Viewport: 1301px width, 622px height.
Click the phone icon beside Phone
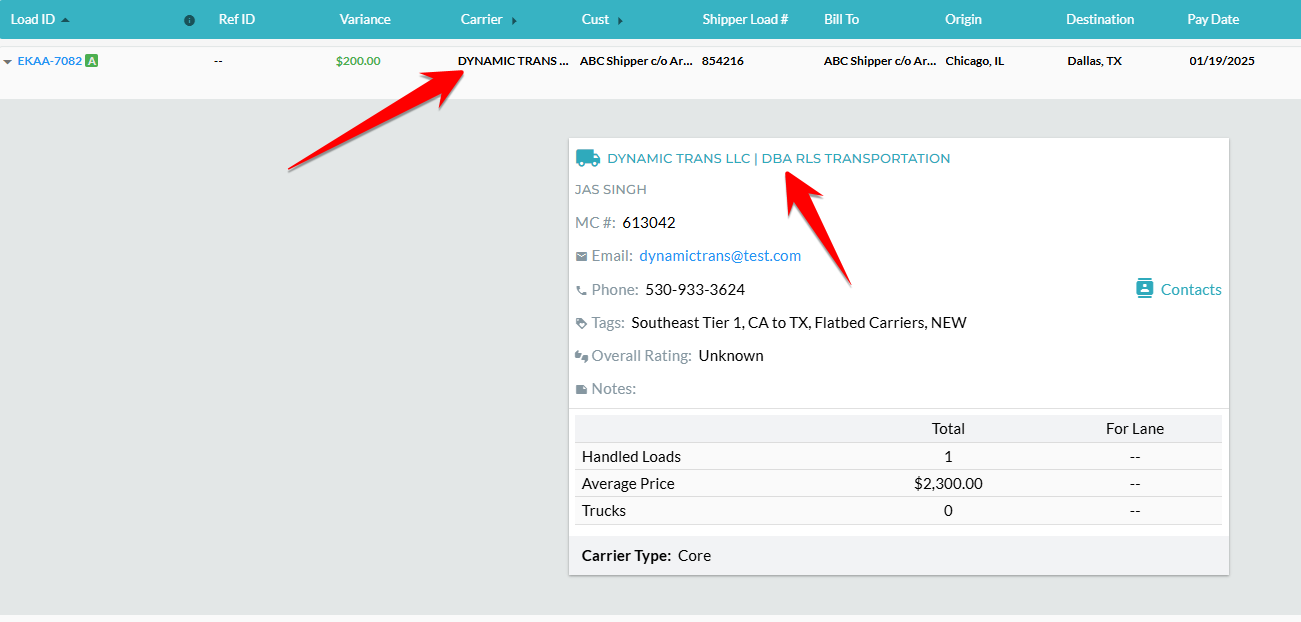pyautogui.click(x=581, y=290)
